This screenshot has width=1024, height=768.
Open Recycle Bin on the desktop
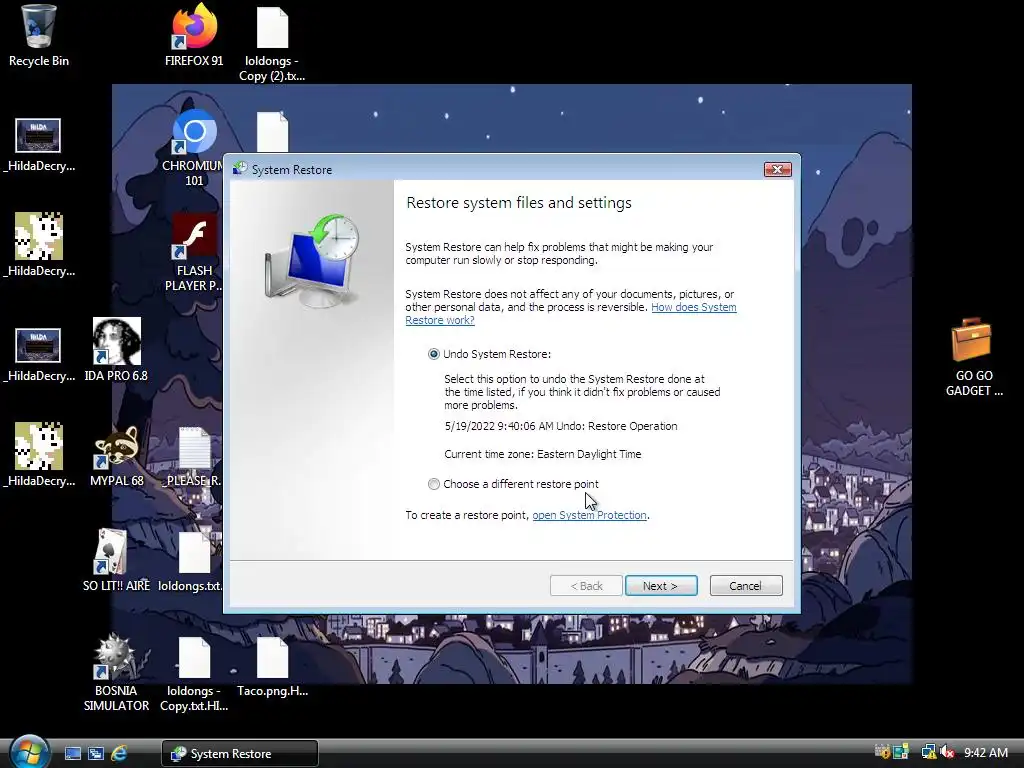click(x=39, y=36)
